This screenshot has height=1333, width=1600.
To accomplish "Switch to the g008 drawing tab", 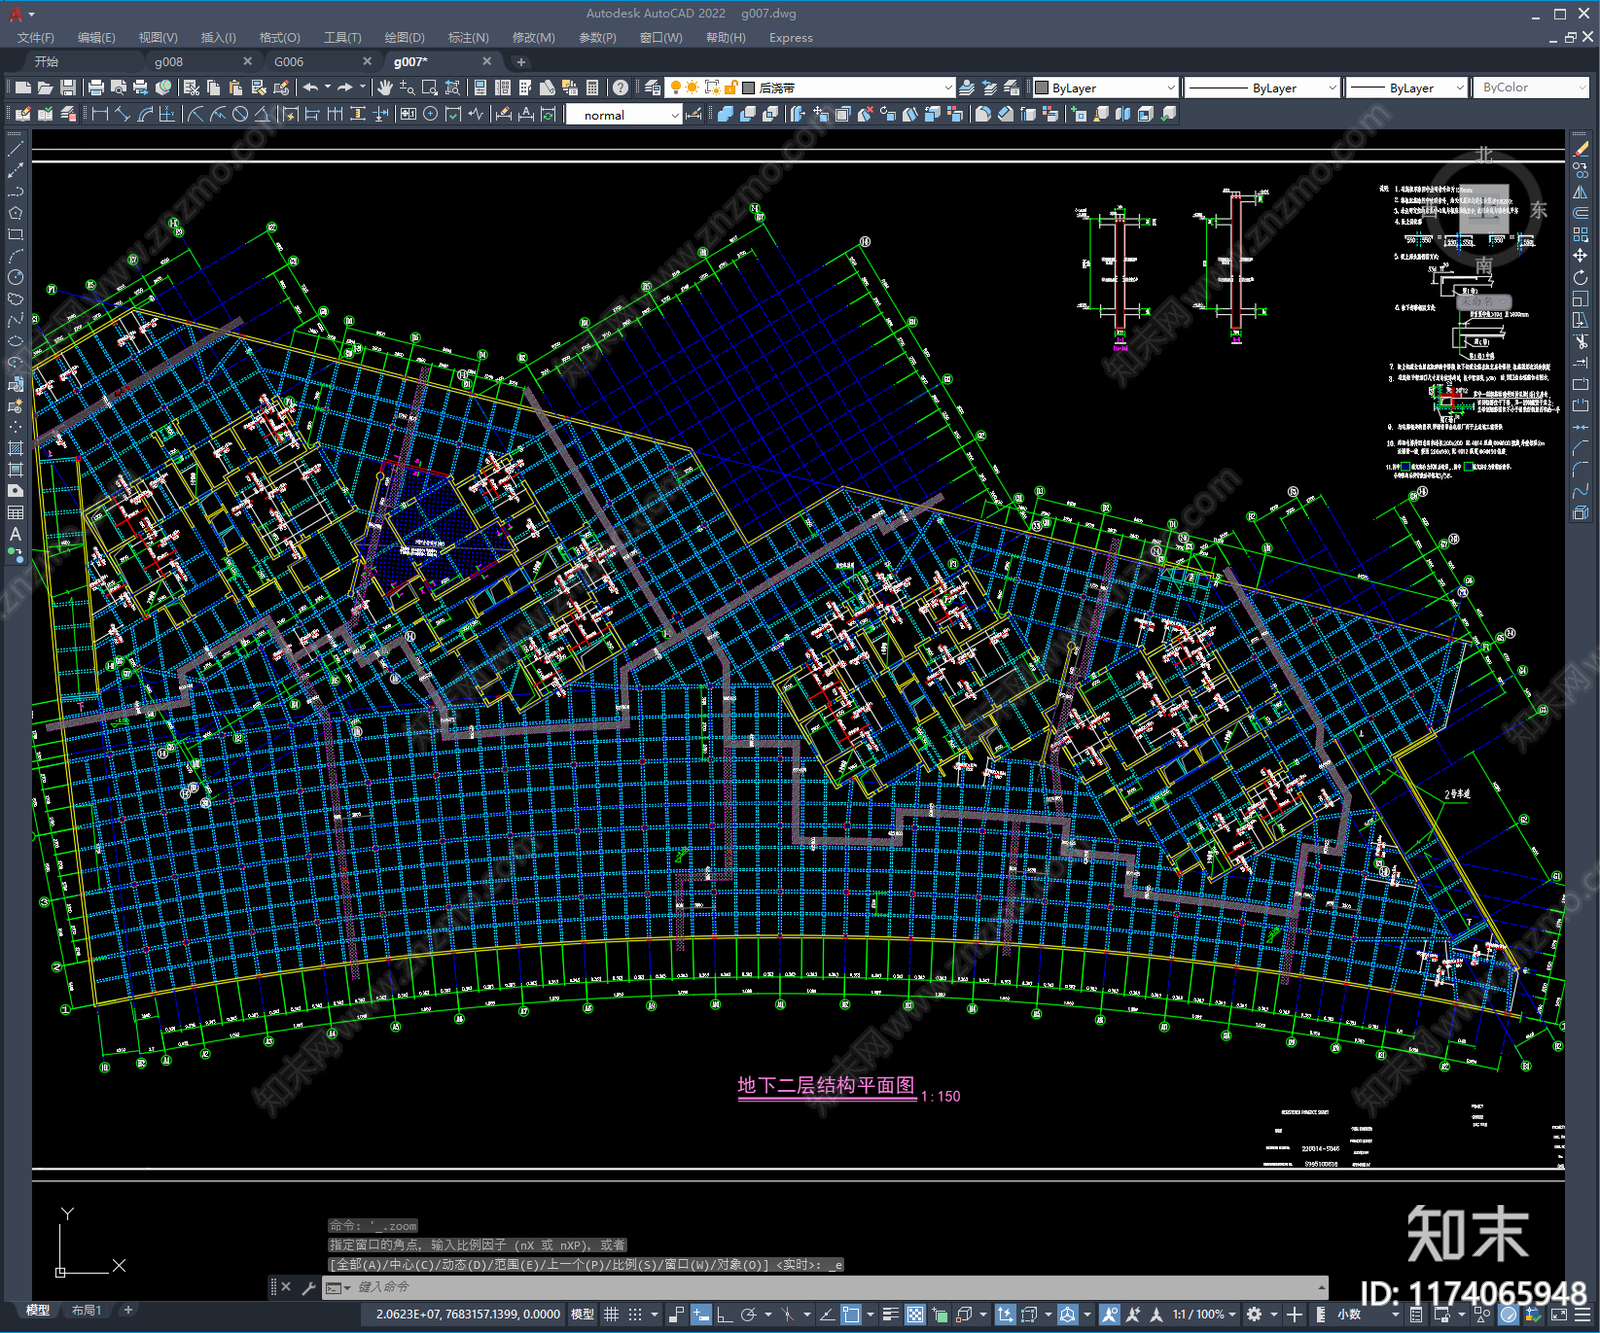I will point(169,62).
